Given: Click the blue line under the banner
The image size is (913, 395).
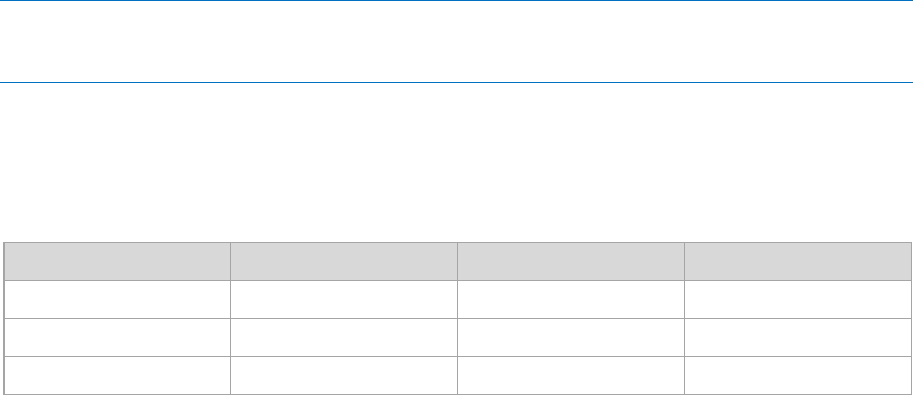Looking at the screenshot, I should point(456,82).
